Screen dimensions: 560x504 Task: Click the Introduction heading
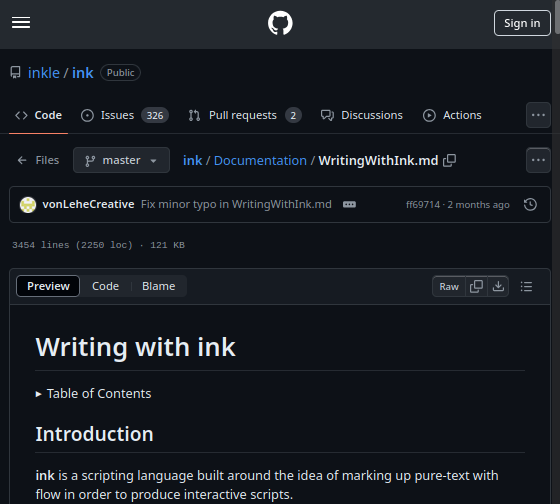click(94, 434)
